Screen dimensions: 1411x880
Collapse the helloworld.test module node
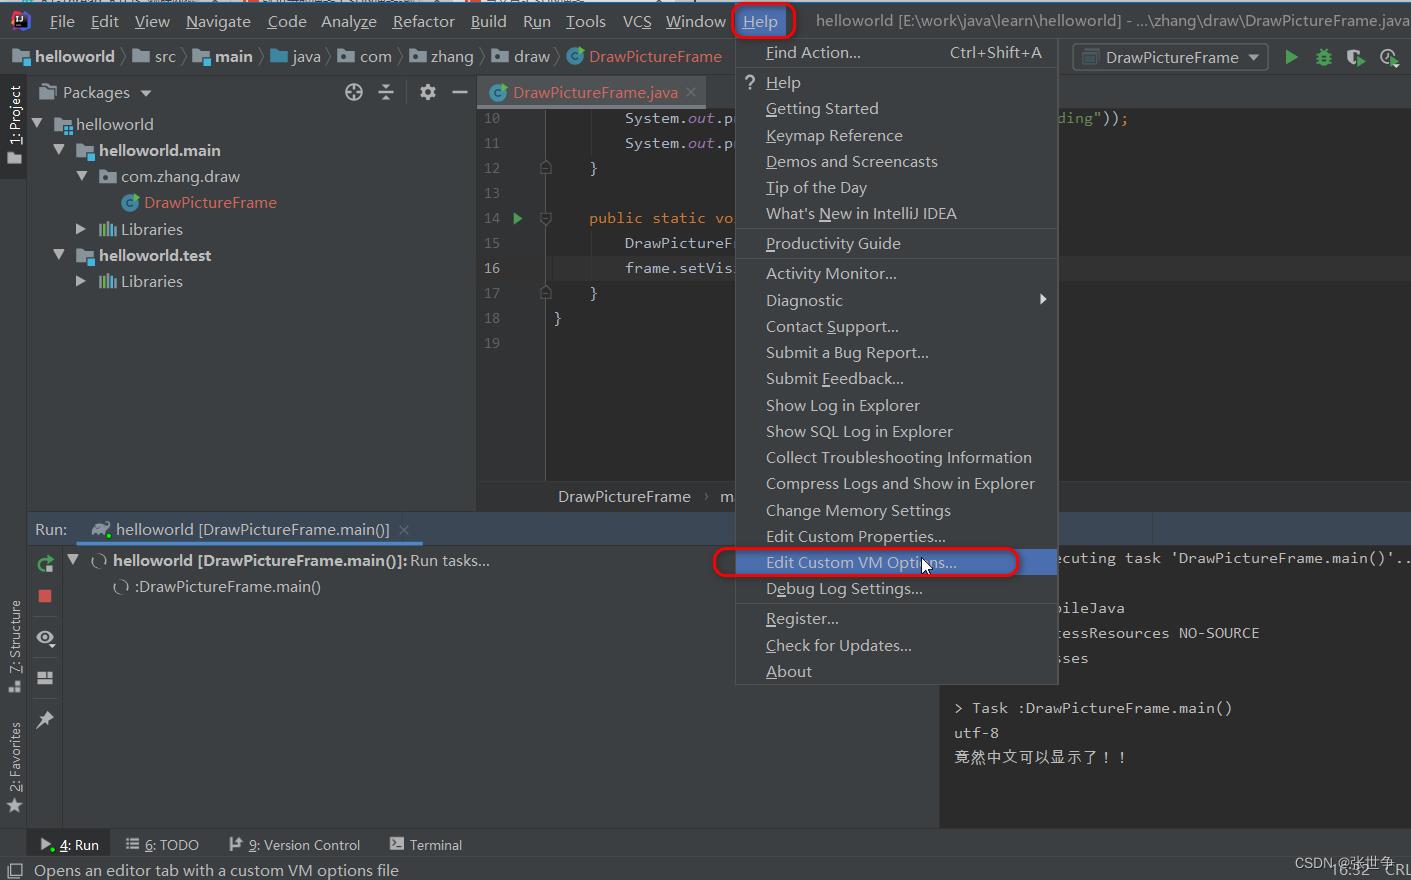point(59,255)
